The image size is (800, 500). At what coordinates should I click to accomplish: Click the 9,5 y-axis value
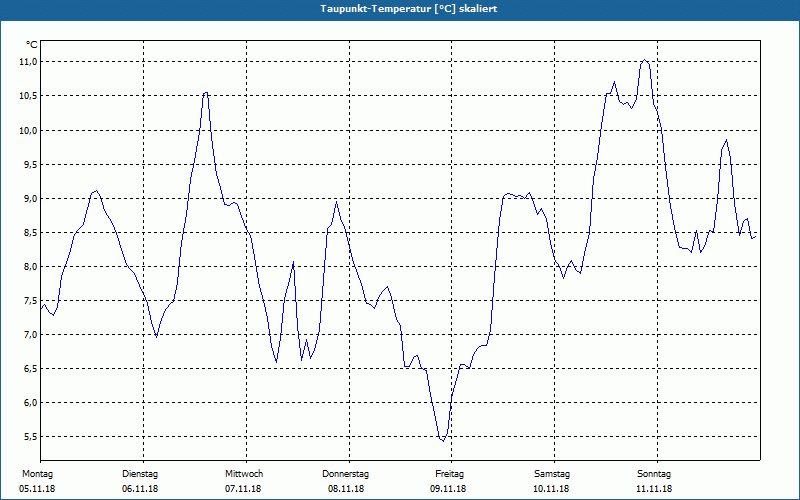pyautogui.click(x=31, y=164)
